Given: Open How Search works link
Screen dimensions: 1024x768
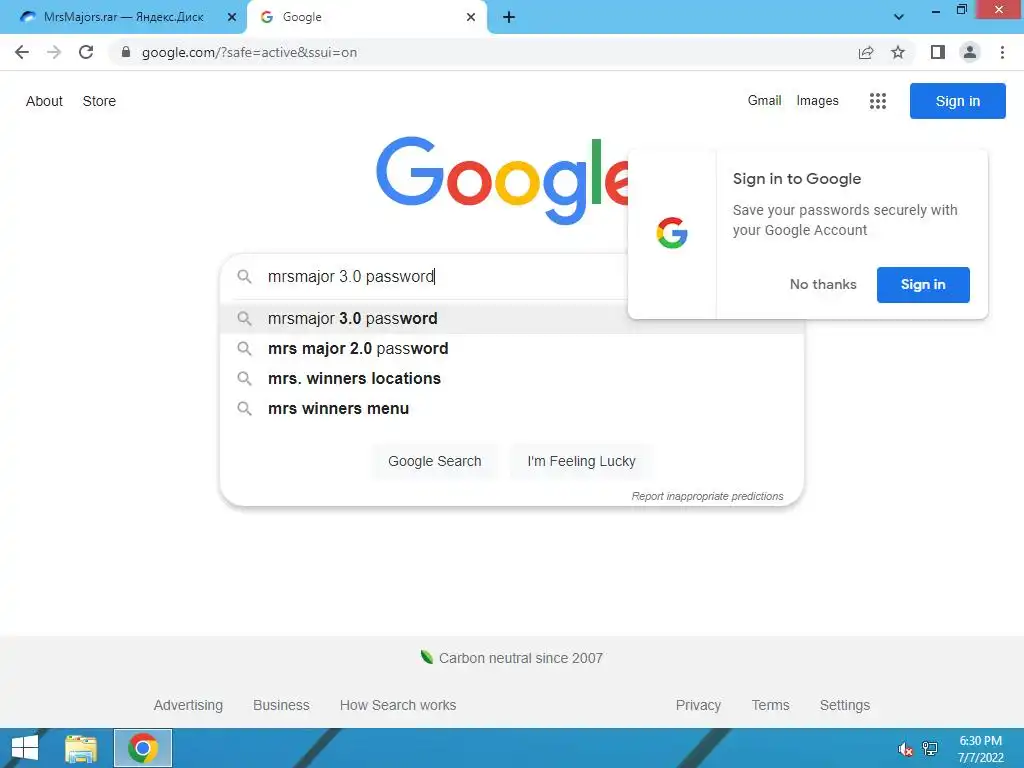Looking at the screenshot, I should (398, 705).
